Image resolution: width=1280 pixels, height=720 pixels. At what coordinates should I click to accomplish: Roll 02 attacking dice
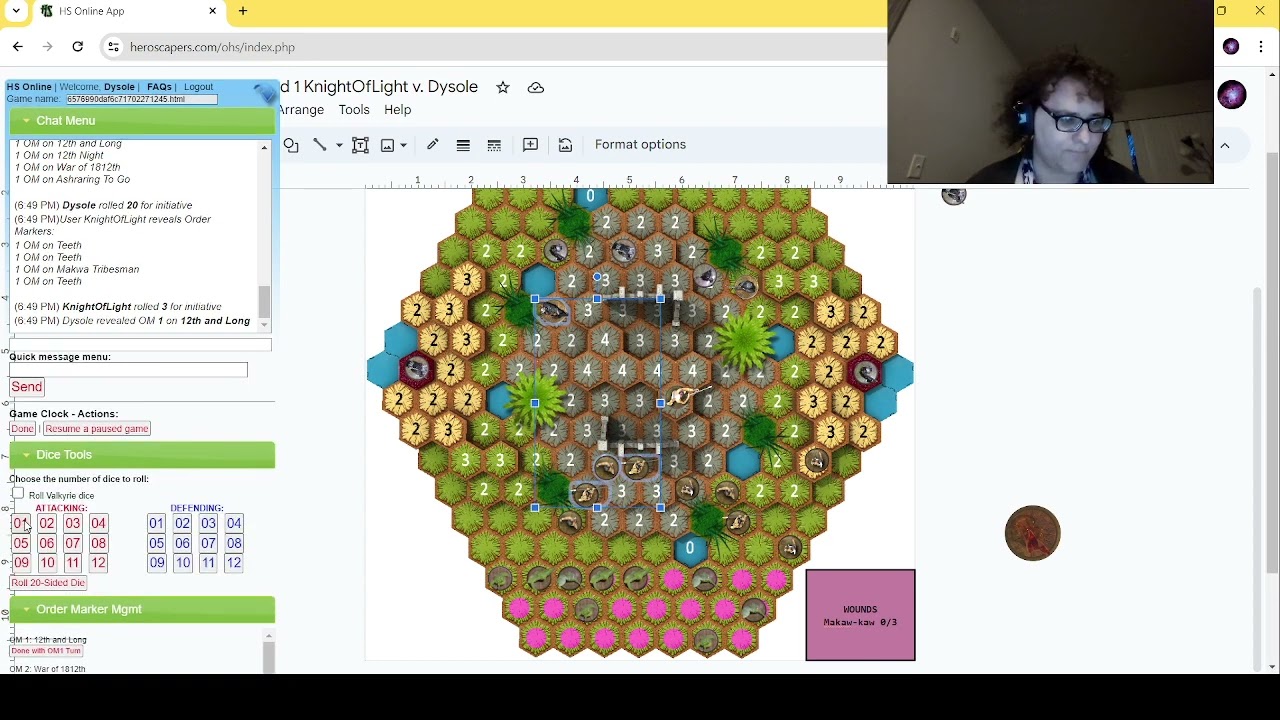47,524
